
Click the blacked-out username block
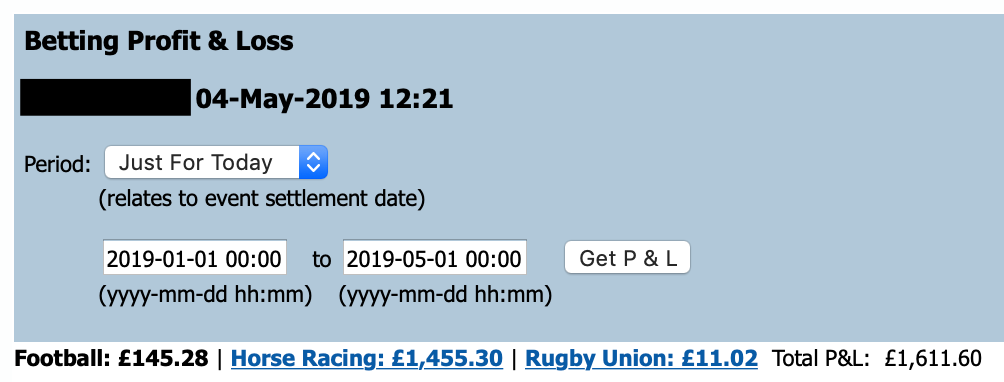pyautogui.click(x=106, y=97)
